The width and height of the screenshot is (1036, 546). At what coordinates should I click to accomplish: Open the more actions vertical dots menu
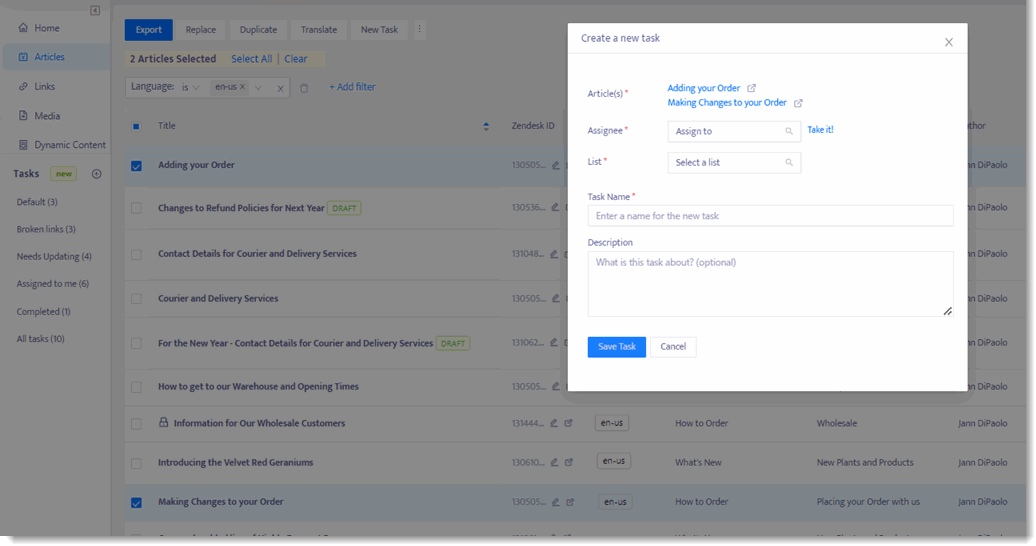pyautogui.click(x=420, y=29)
